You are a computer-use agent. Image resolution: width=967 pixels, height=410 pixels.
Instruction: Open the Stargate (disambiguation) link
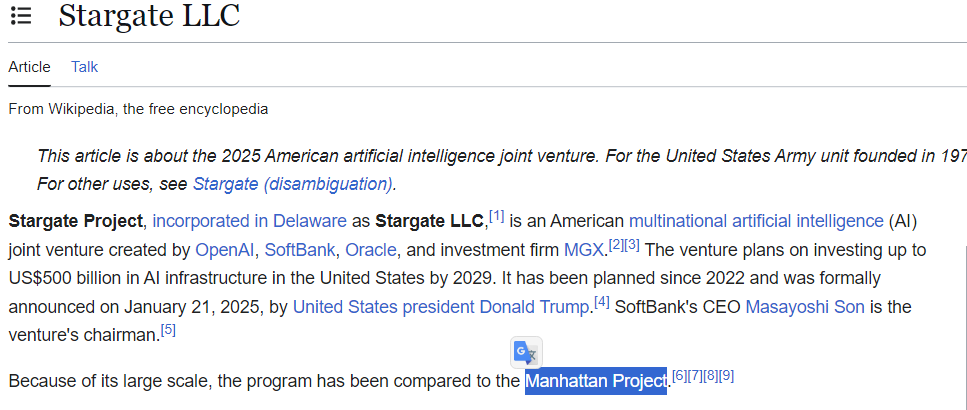pos(292,184)
